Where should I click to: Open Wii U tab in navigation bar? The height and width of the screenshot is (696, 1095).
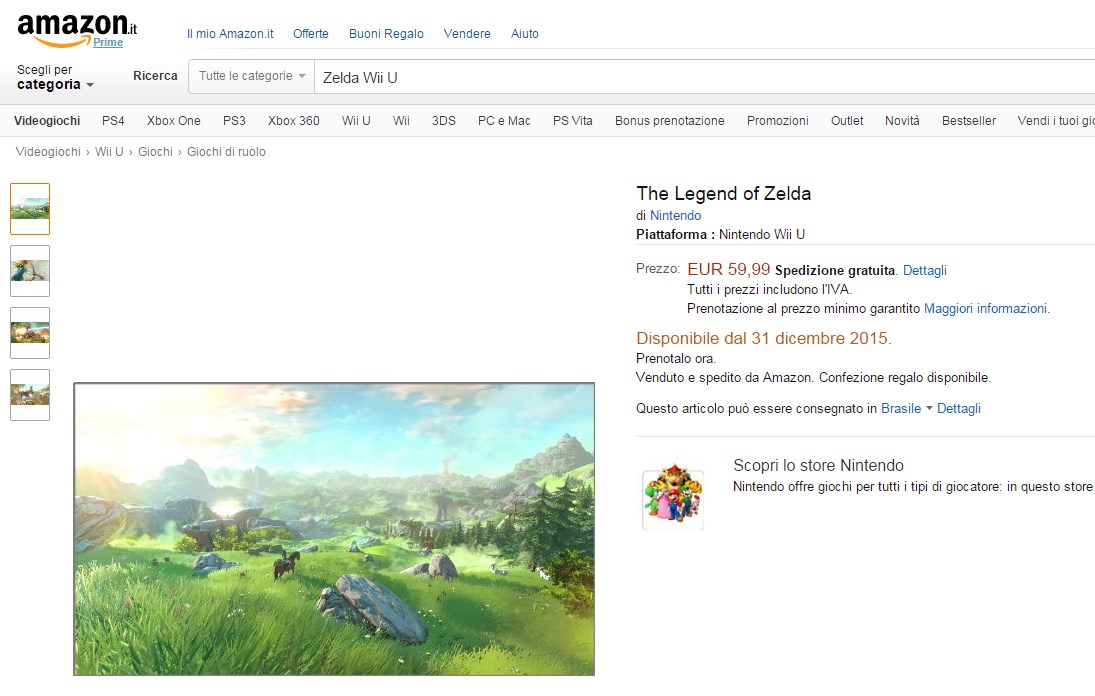click(355, 121)
